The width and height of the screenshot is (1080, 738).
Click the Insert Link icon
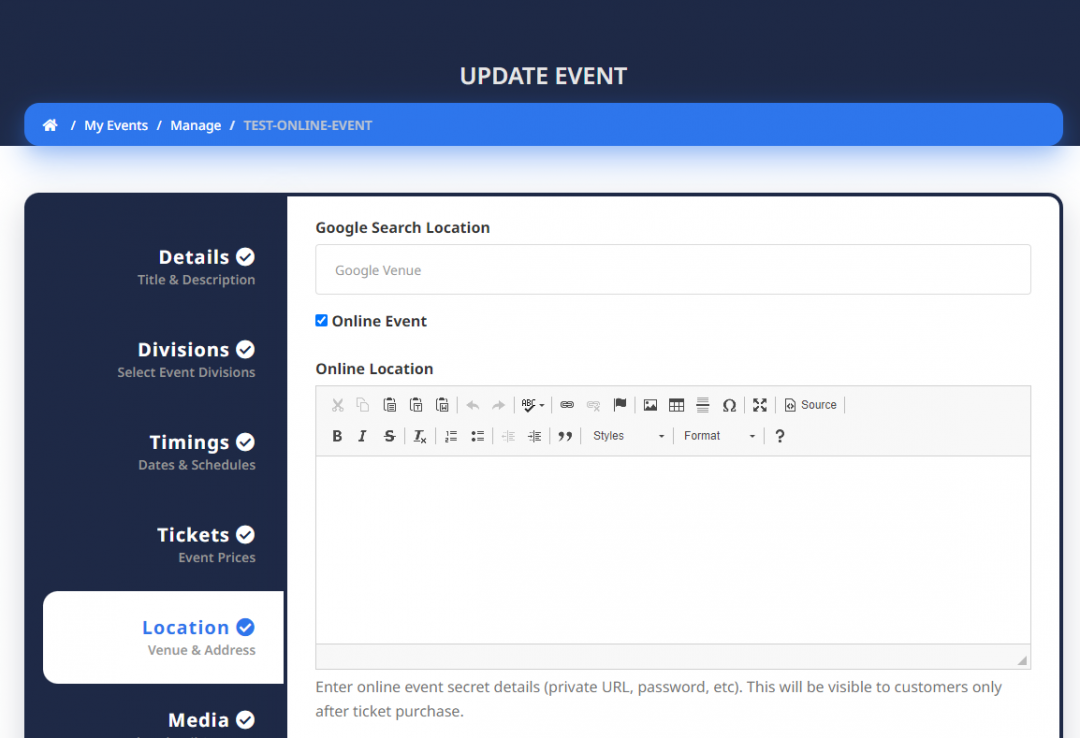tap(567, 405)
